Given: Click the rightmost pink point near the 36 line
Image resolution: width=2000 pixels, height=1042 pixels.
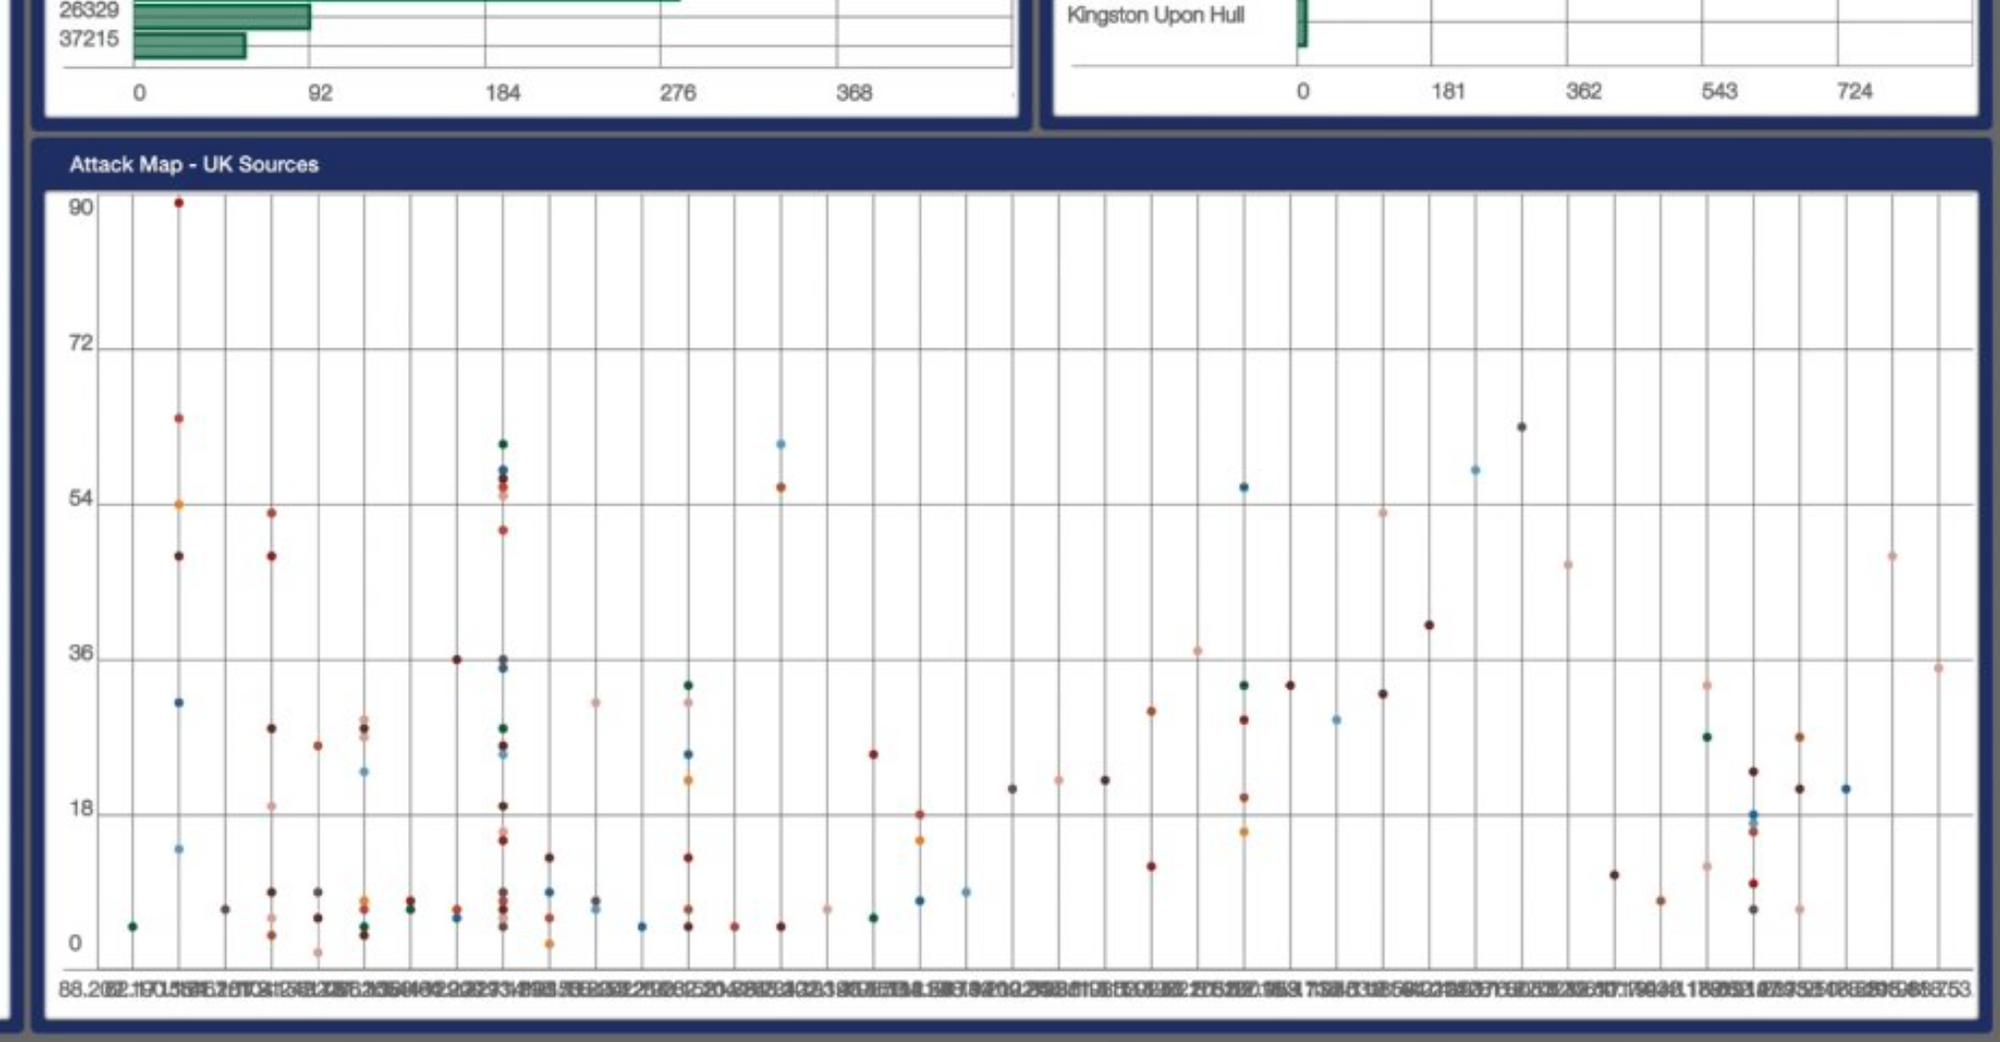Looking at the screenshot, I should (x=1938, y=668).
